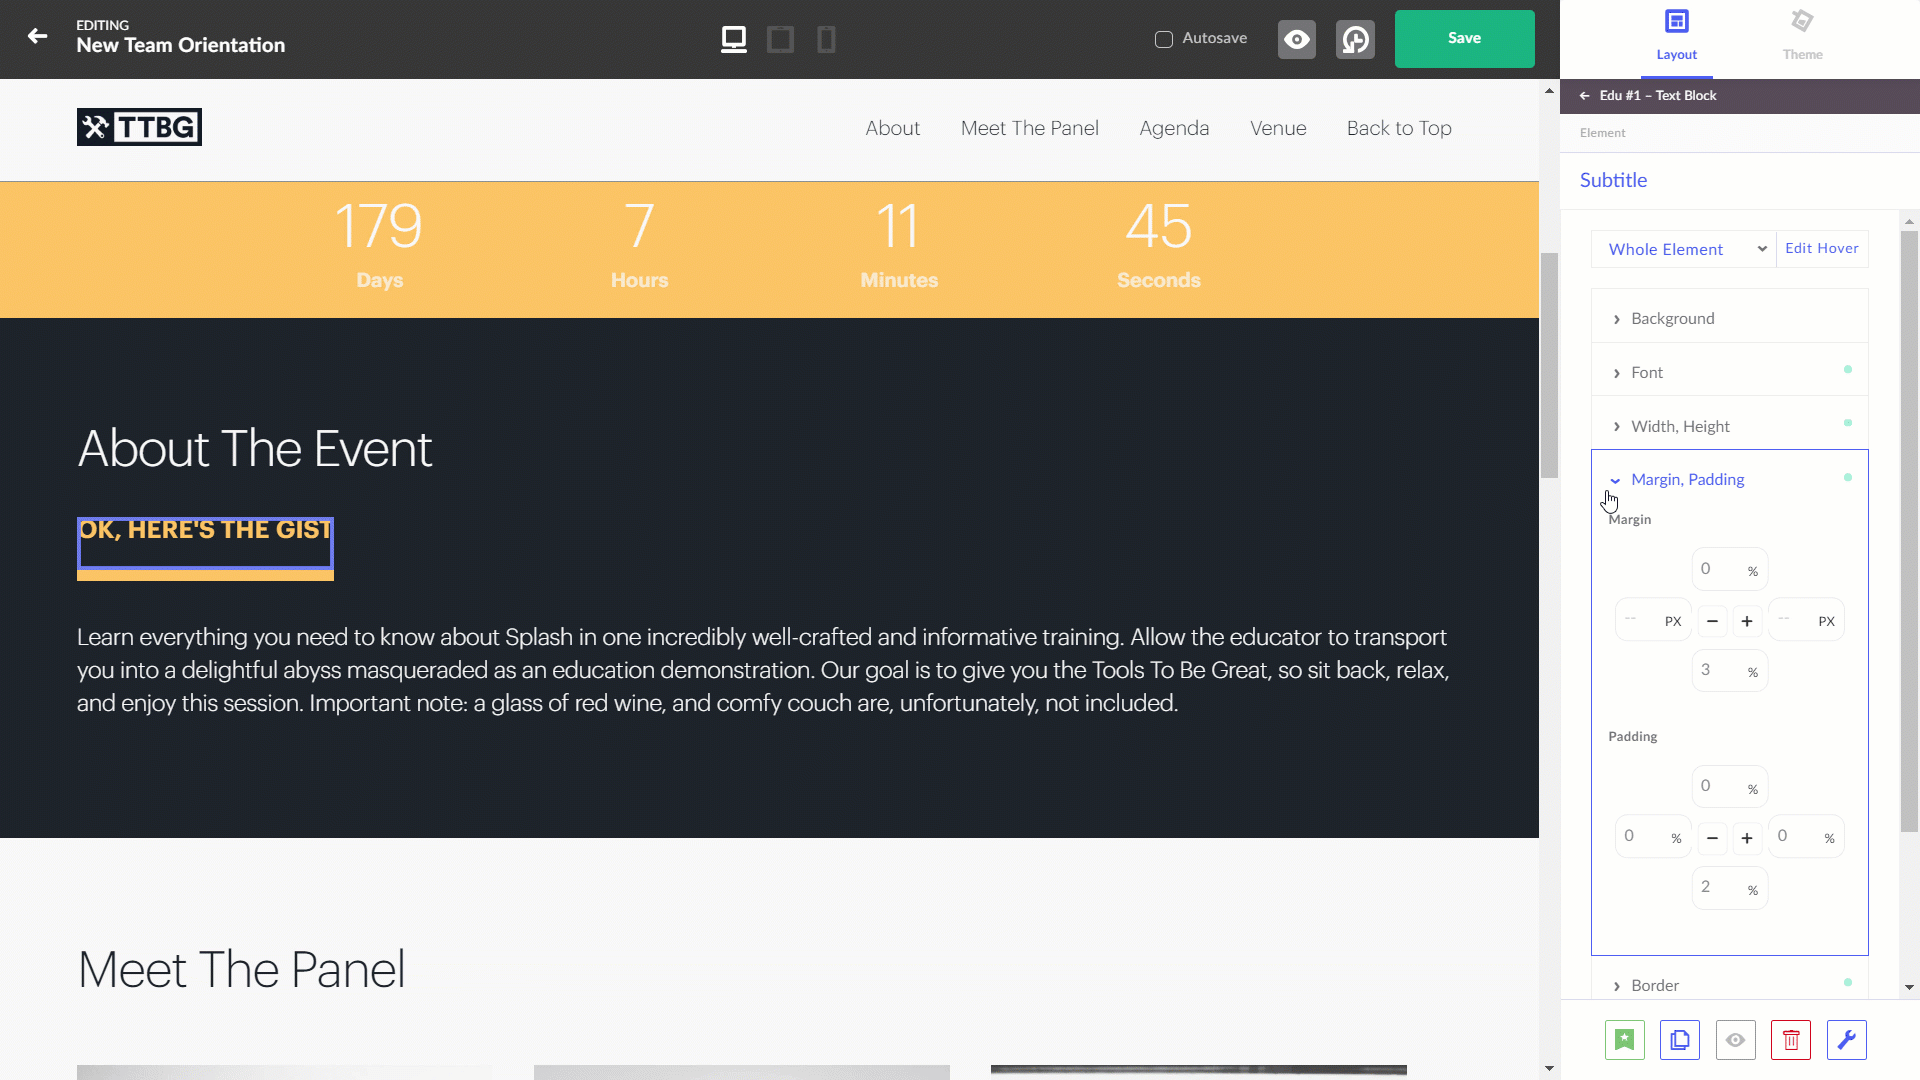Click margin right PX field
Image resolution: width=1920 pixels, height=1080 pixels.
(x=1807, y=620)
